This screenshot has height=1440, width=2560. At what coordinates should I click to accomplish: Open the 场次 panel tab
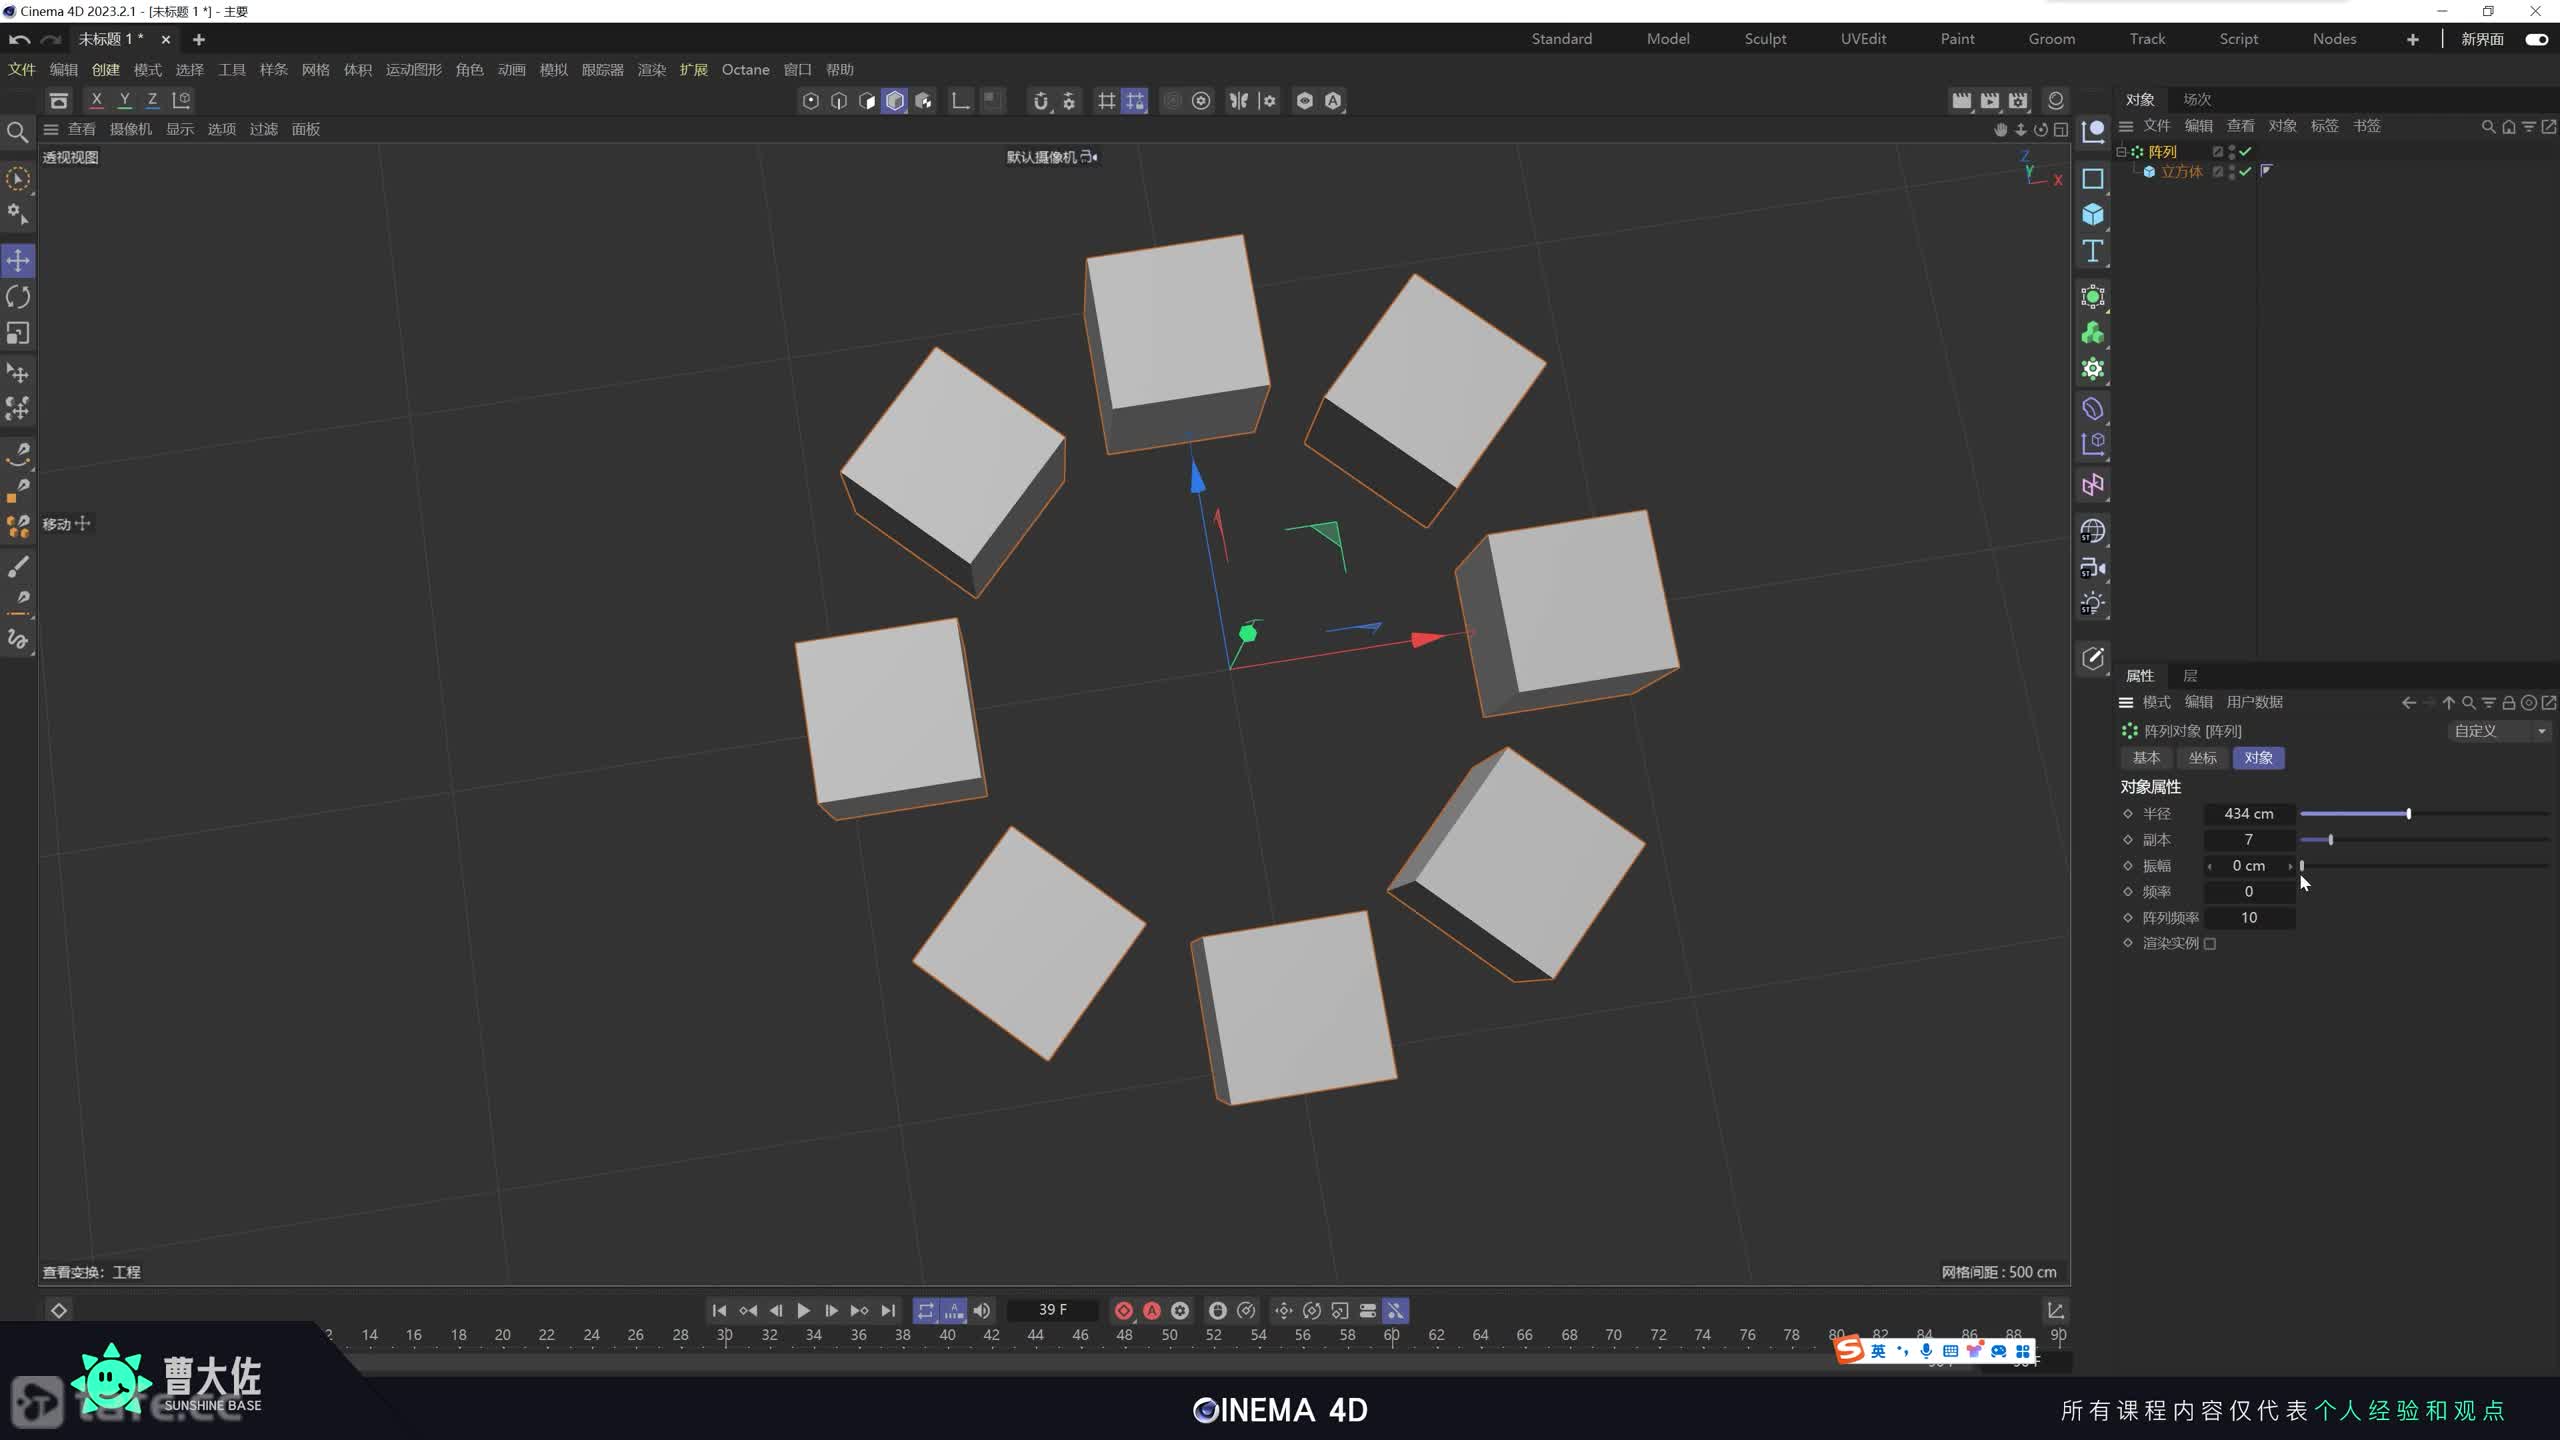tap(2196, 99)
